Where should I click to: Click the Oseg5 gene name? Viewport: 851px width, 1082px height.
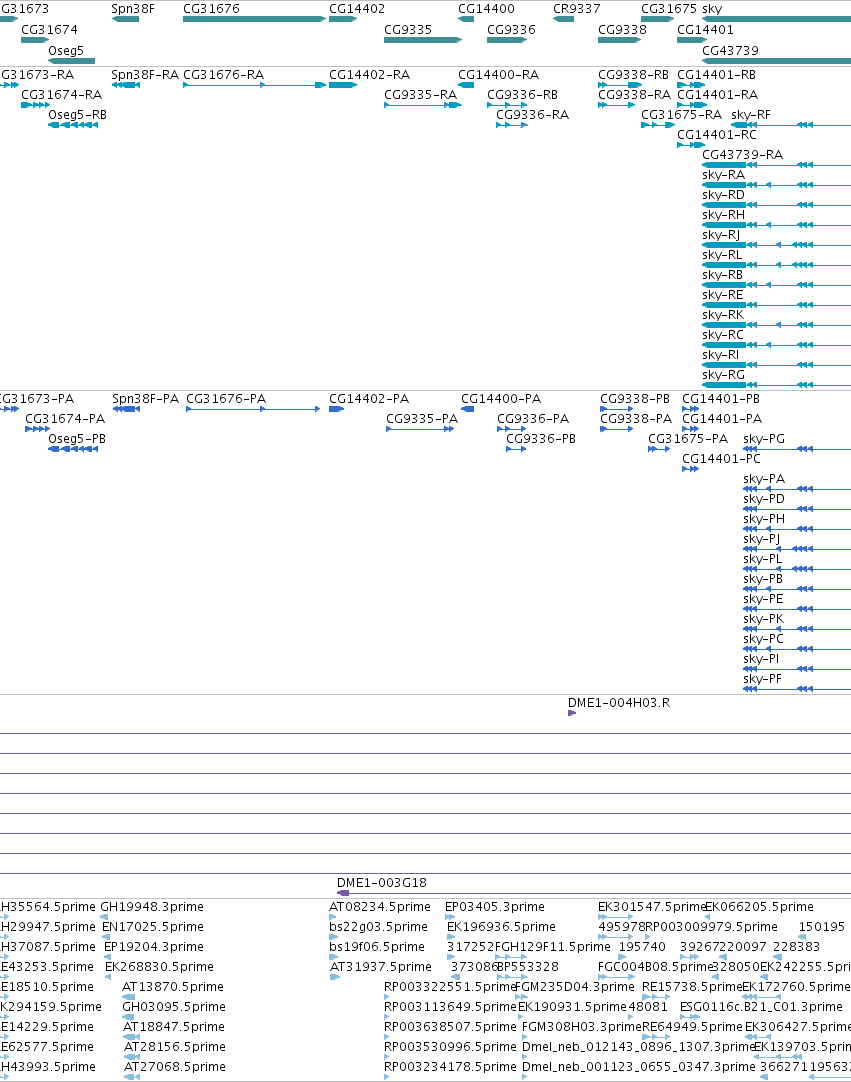click(x=66, y=50)
